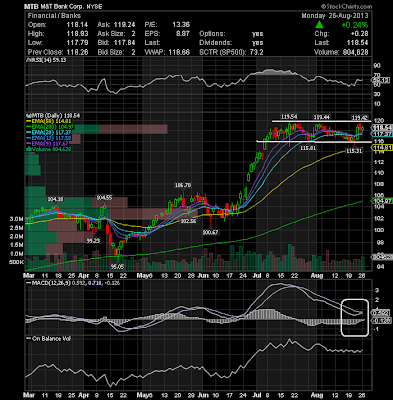Click the Aug label on upper date axis
Image resolution: width=393 pixels, height=400 pixels.
click(x=317, y=276)
